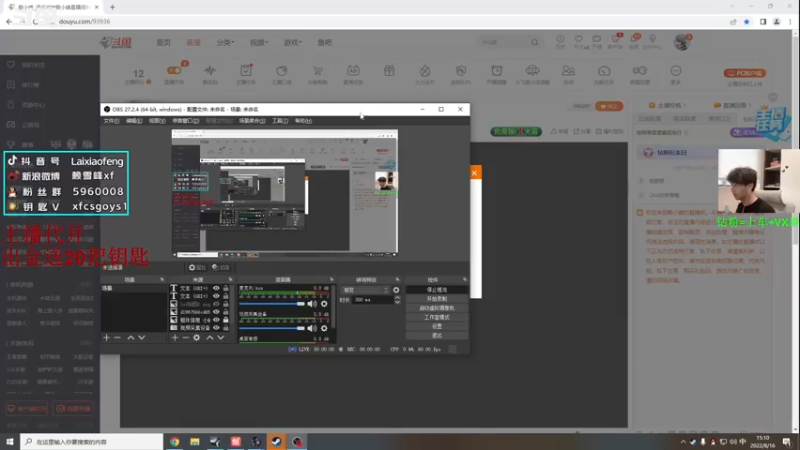
Task: Open the scene transition type dropdown
Action: pyautogui.click(x=365, y=290)
